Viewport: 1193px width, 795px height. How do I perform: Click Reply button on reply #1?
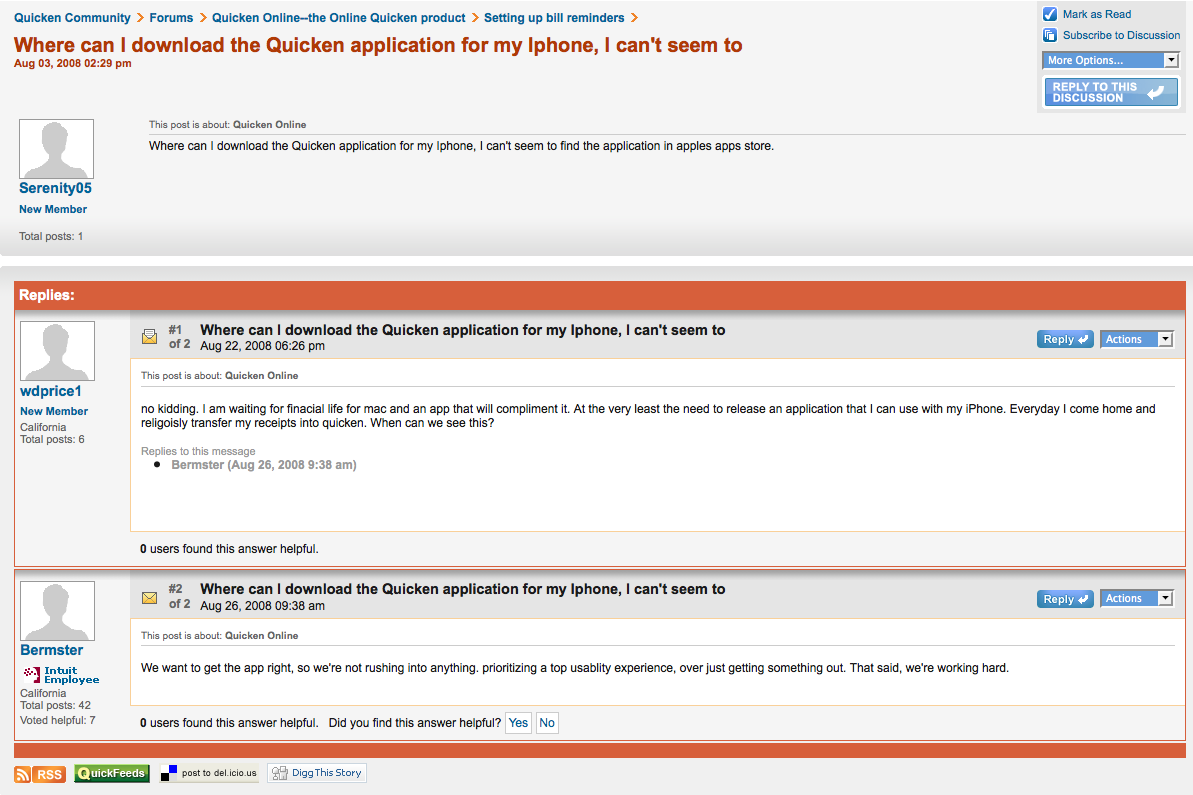tap(1065, 339)
